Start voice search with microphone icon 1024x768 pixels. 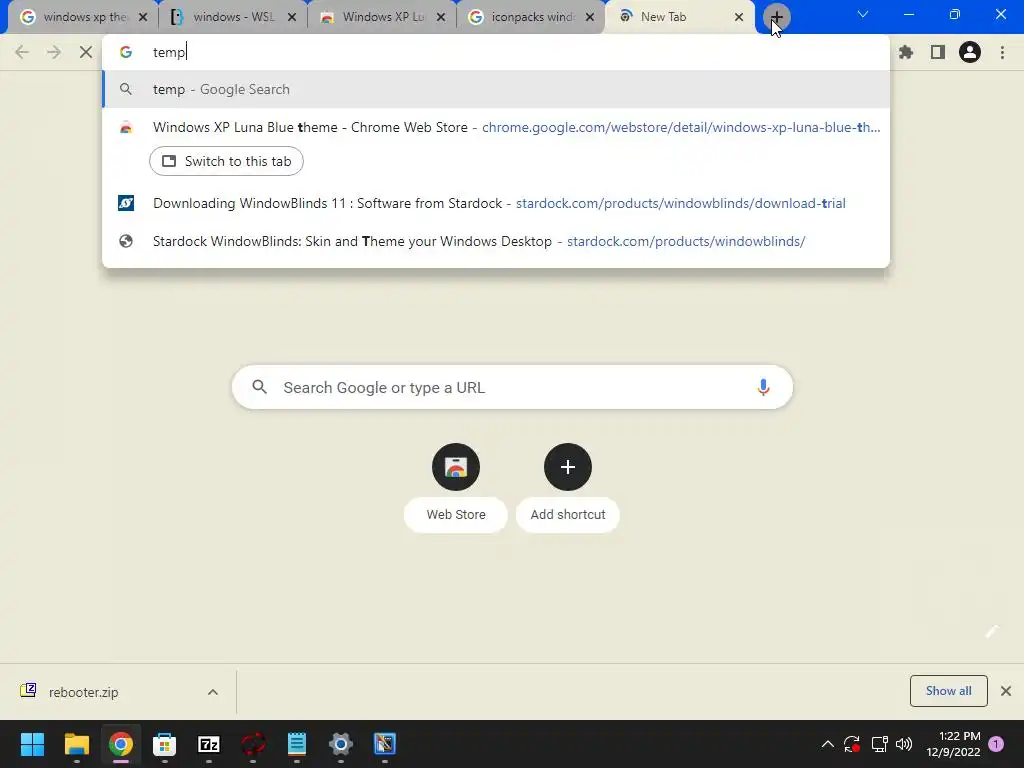(x=763, y=387)
